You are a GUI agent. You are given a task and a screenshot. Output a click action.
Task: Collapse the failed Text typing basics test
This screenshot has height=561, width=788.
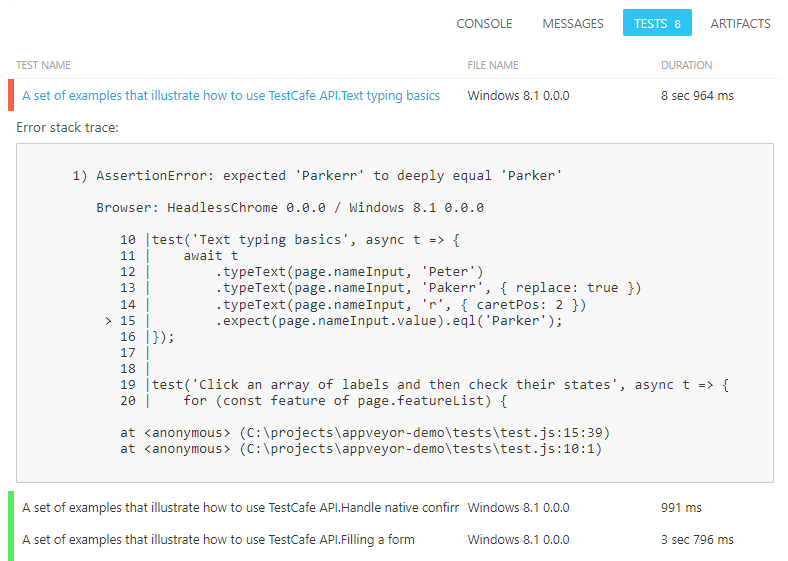pos(231,96)
